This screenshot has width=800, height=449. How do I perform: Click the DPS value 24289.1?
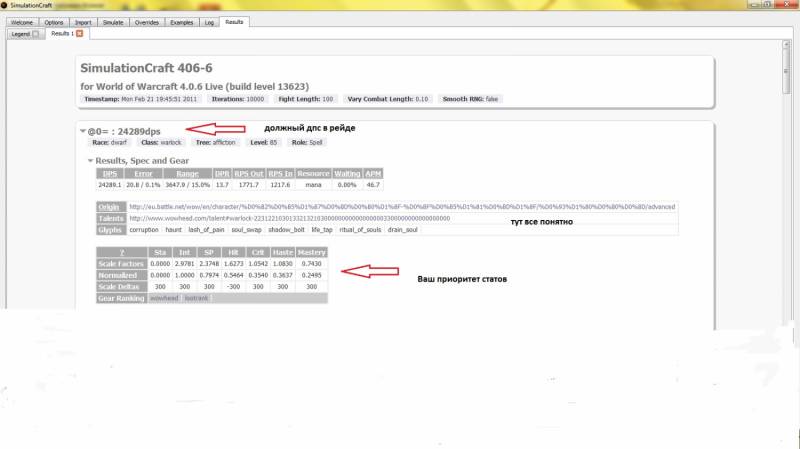pyautogui.click(x=110, y=185)
